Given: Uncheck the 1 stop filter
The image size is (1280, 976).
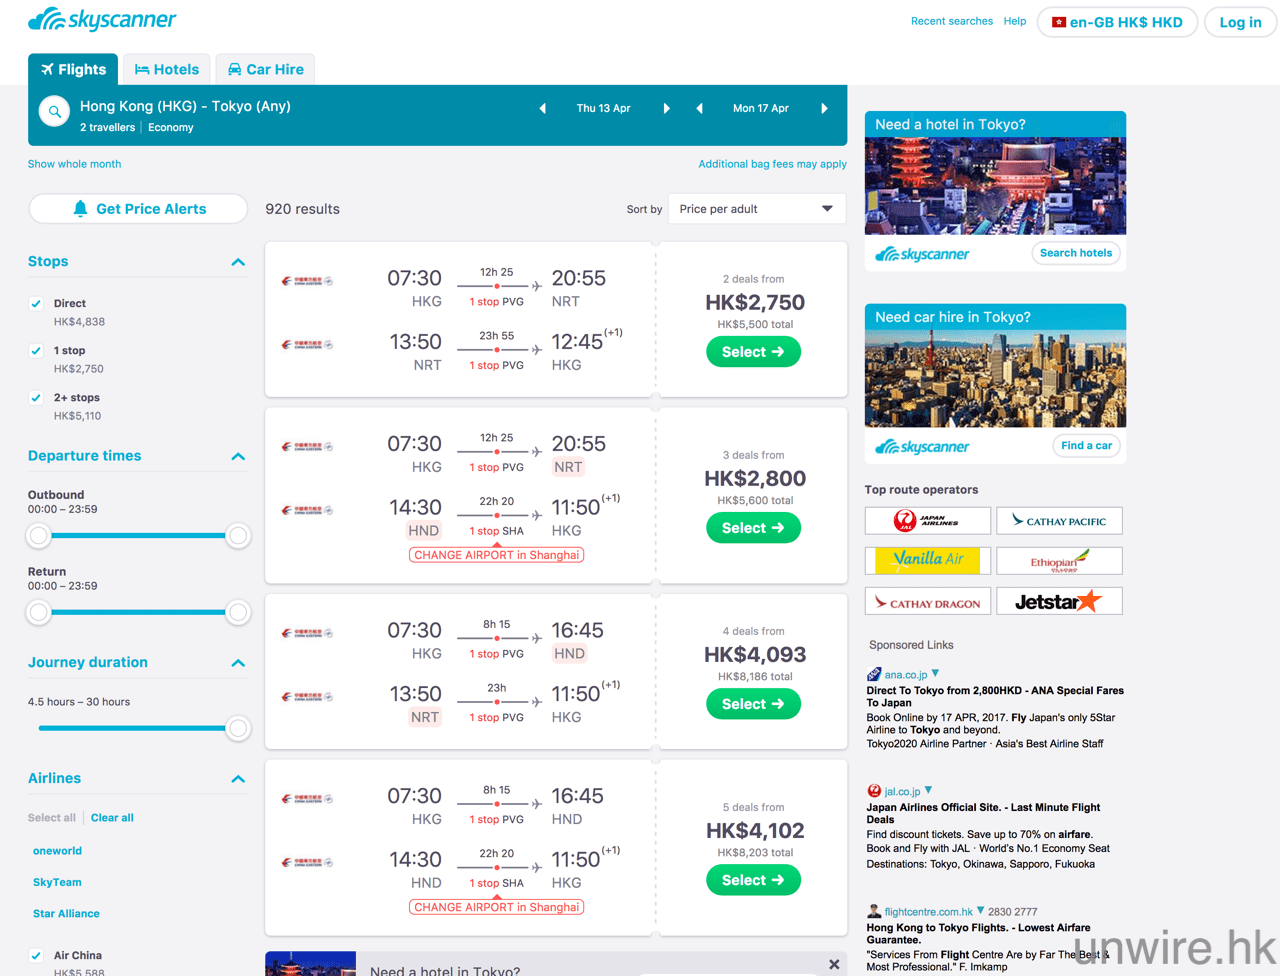Looking at the screenshot, I should 37,351.
